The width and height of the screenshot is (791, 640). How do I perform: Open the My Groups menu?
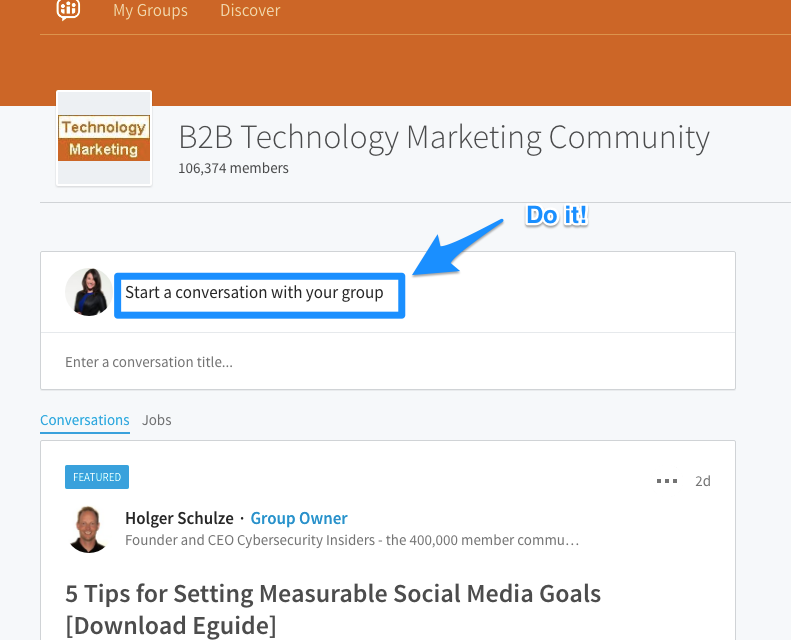click(150, 10)
